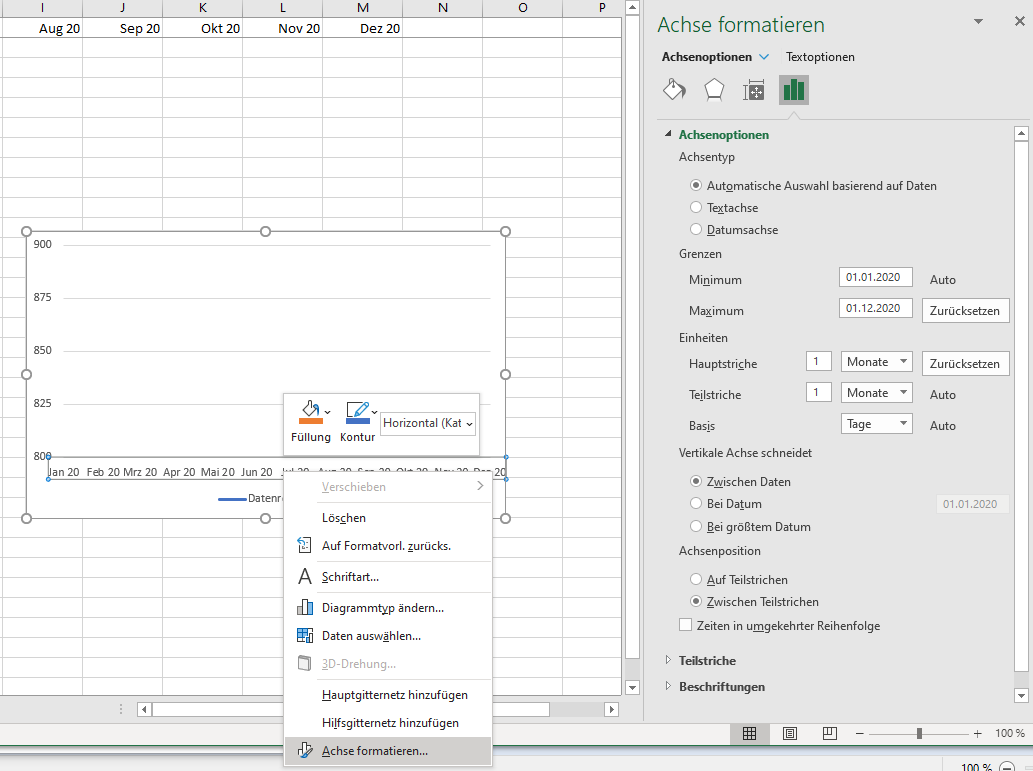The image size is (1033, 771).
Task: Select 'Auf Teilstrichen' axis position
Action: coord(696,579)
